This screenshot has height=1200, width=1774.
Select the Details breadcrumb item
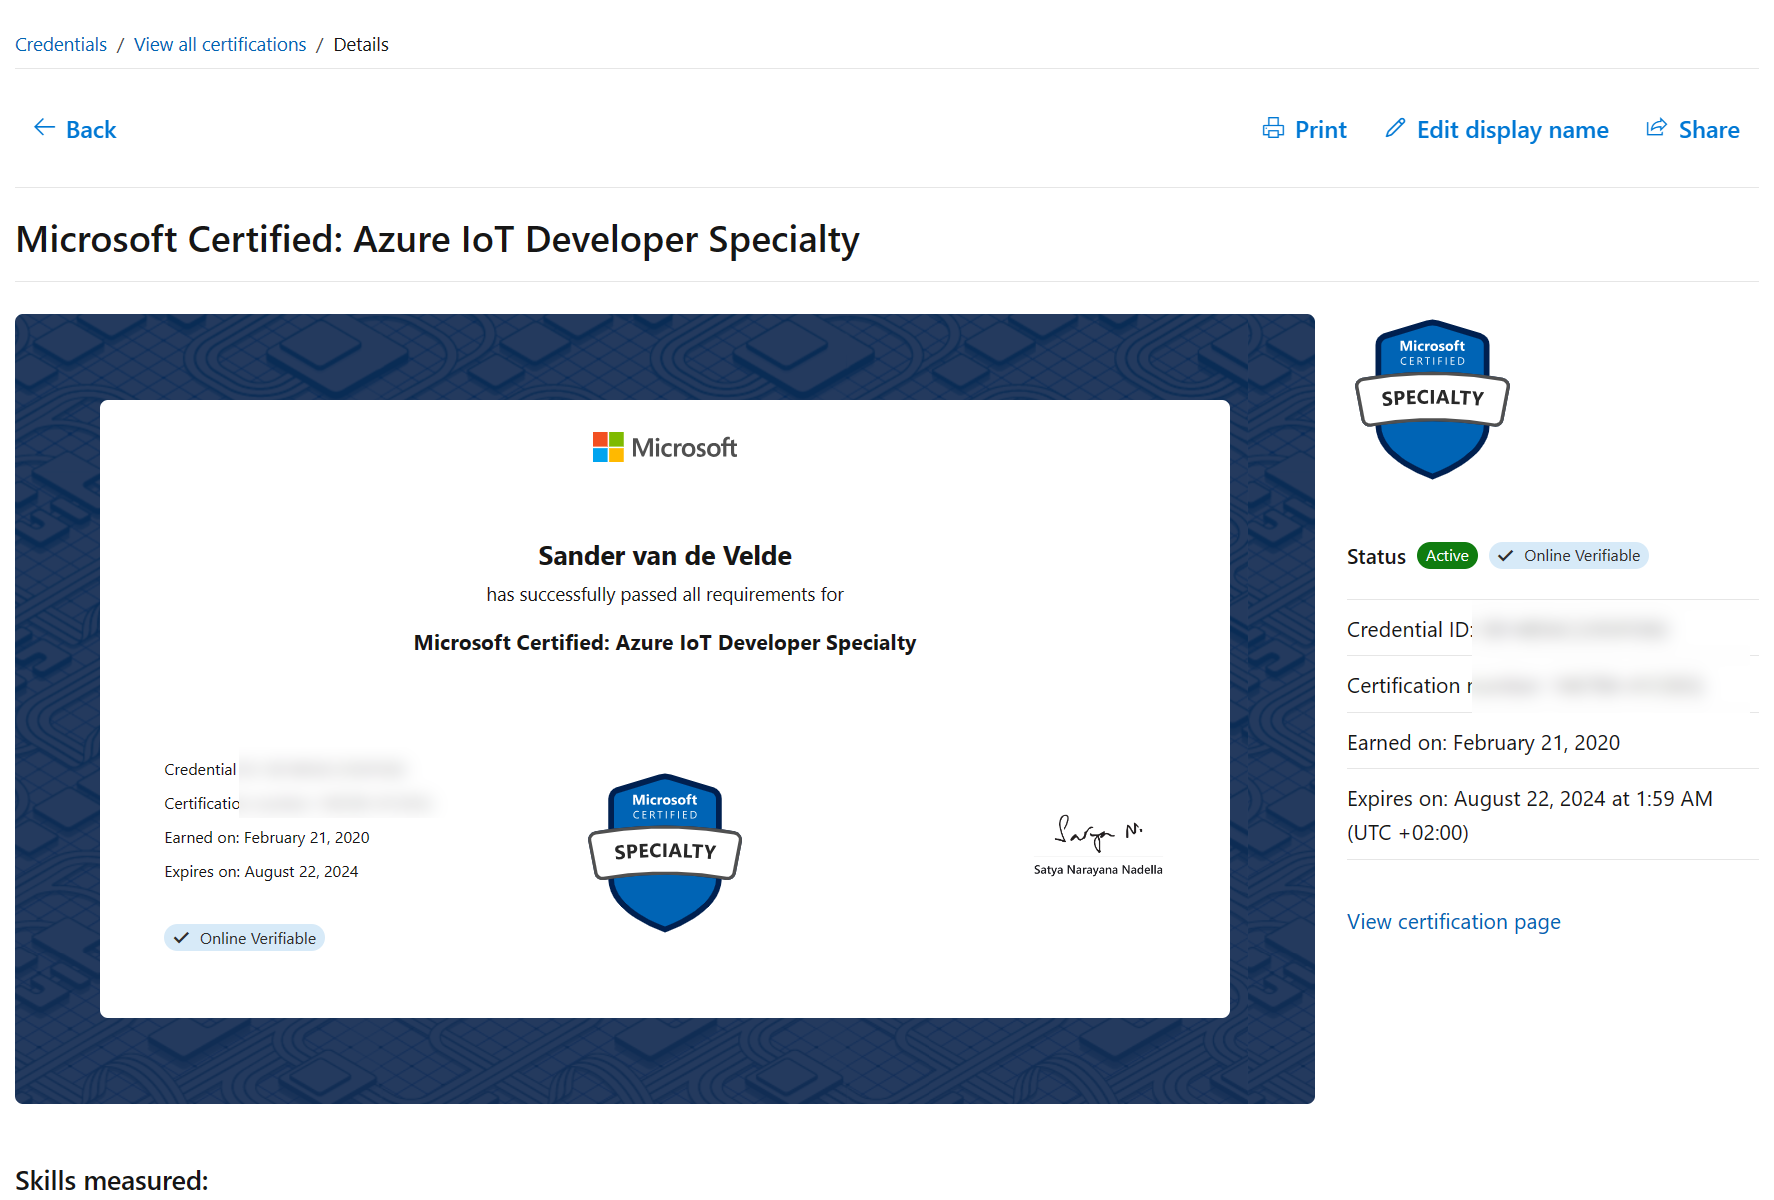tap(361, 44)
